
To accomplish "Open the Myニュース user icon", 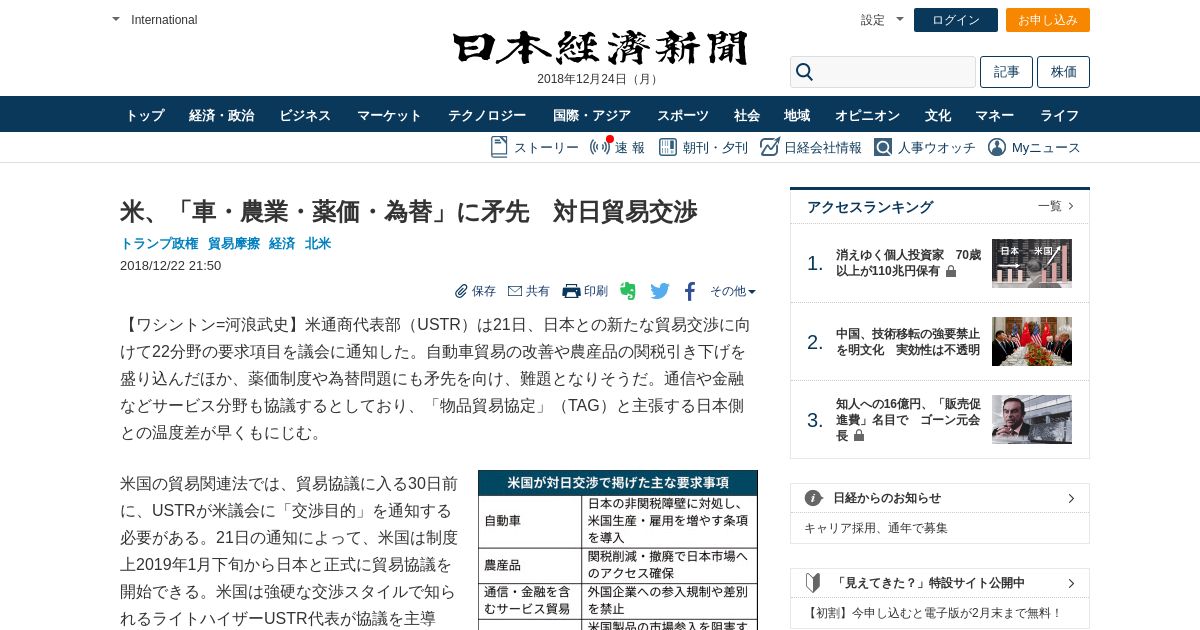I will [x=997, y=147].
